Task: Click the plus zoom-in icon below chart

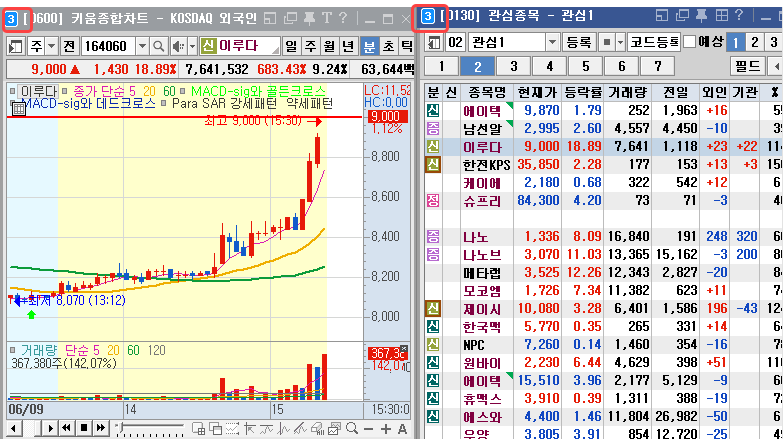Action: pyautogui.click(x=386, y=429)
